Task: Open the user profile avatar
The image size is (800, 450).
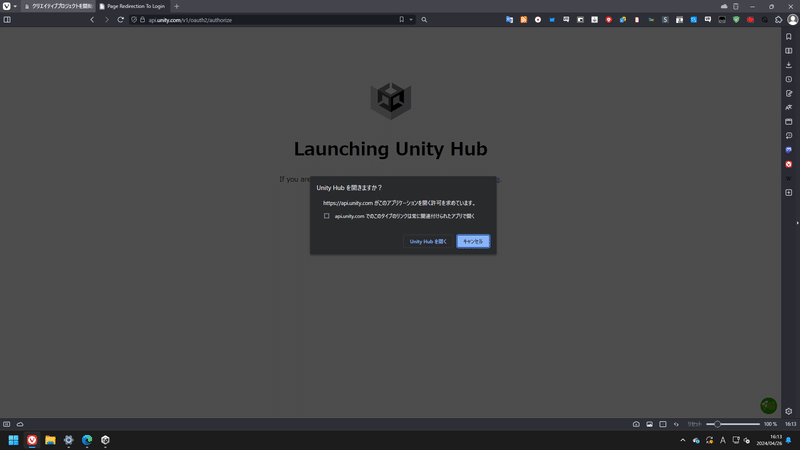Action: [x=792, y=19]
